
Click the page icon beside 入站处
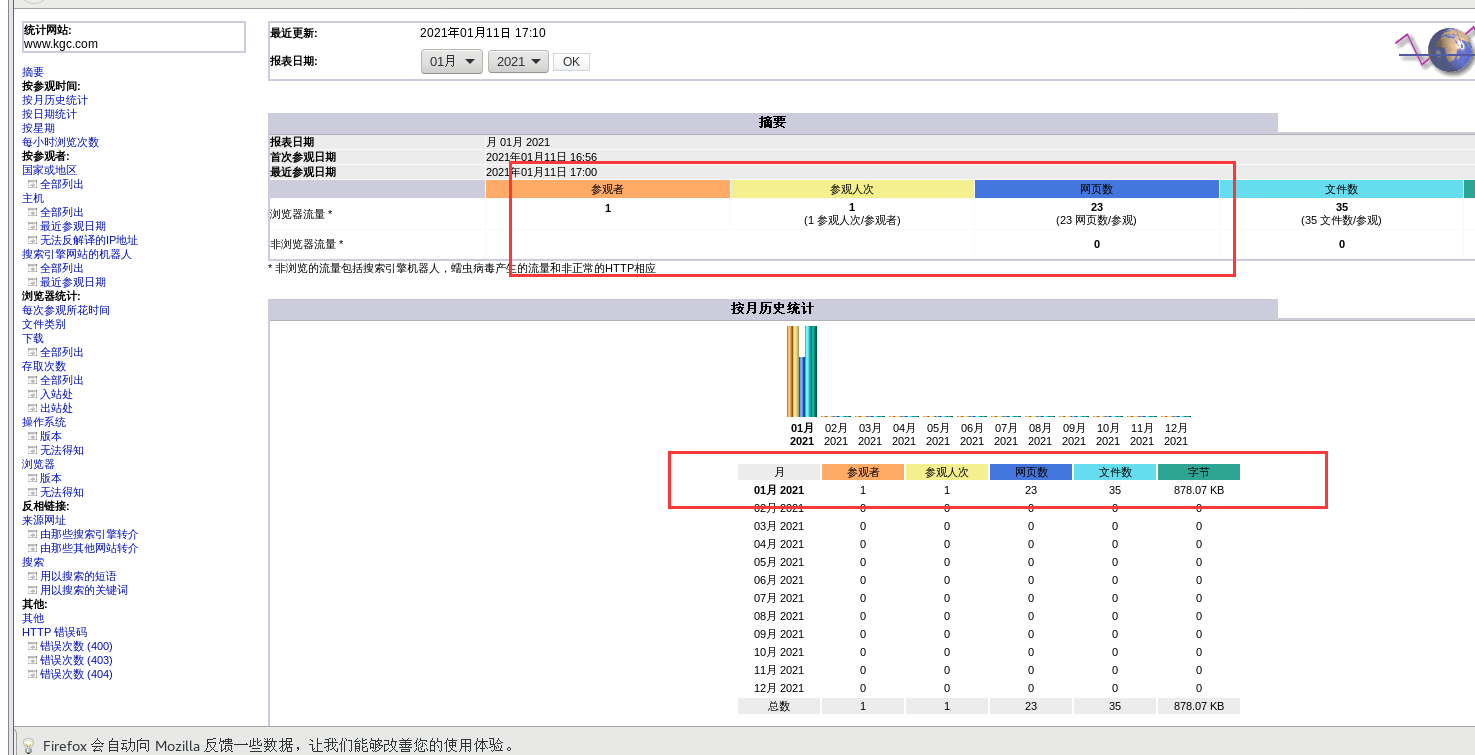(x=34, y=393)
